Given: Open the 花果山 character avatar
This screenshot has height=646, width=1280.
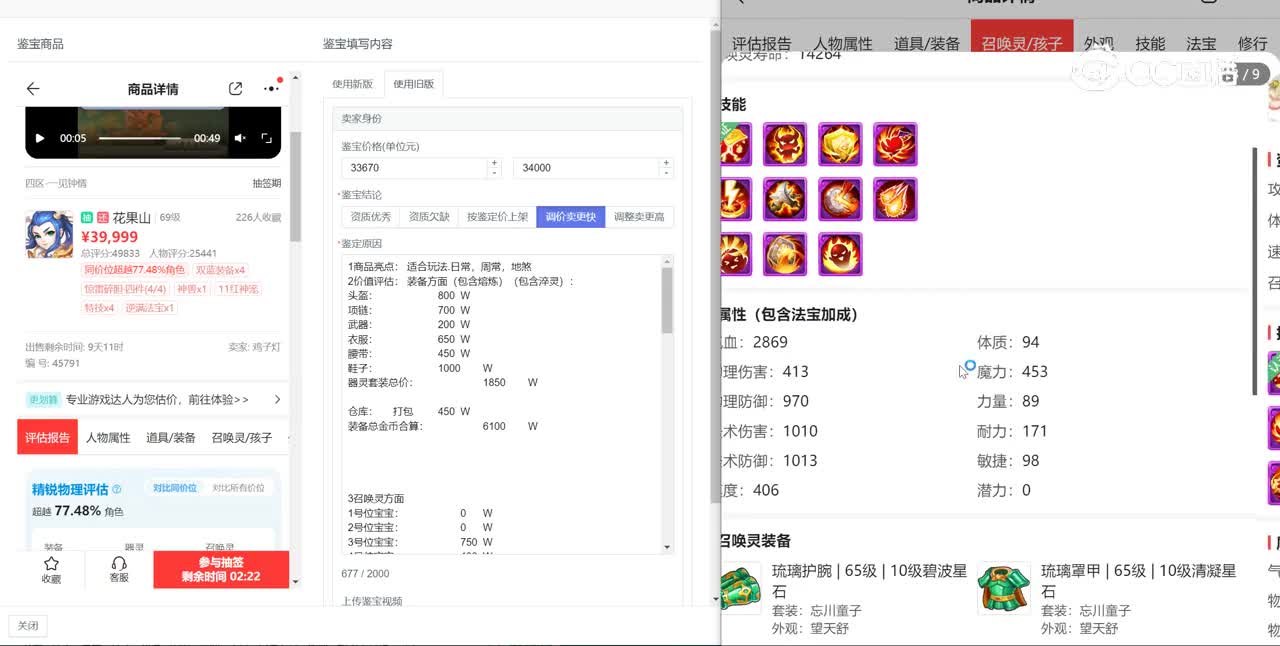Looking at the screenshot, I should (49, 235).
